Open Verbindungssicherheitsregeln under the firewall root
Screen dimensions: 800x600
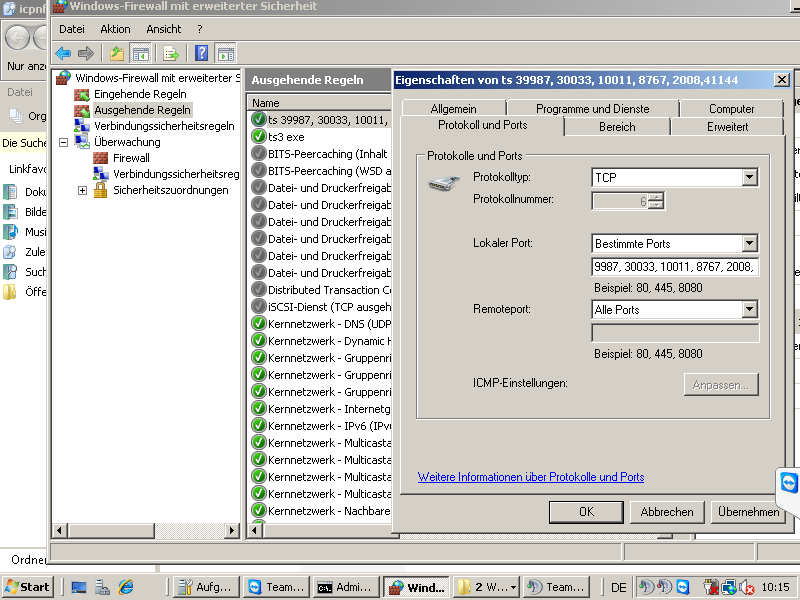[x=164, y=126]
